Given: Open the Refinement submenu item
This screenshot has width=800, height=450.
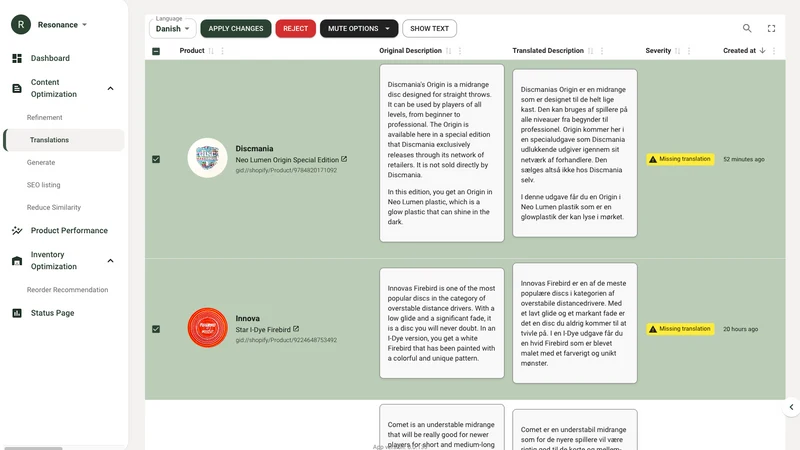Looking at the screenshot, I should click(44, 117).
